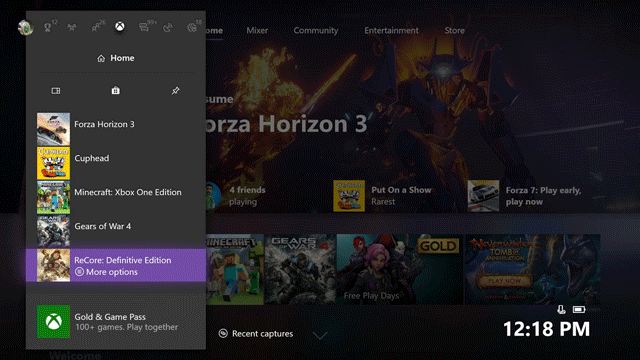Launch Minecraft: Xbox One Edition

[x=116, y=197]
